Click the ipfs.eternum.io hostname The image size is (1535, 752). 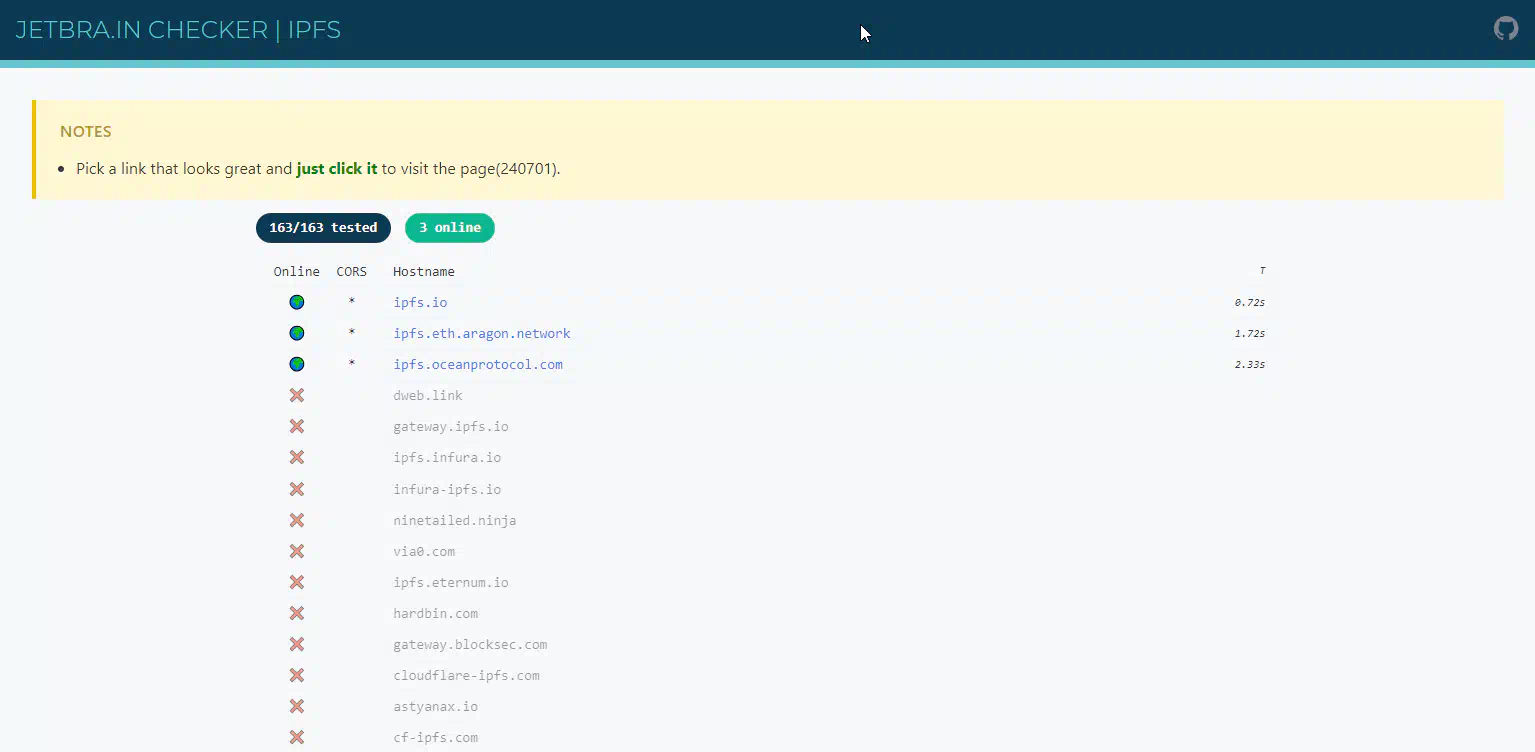coord(451,582)
